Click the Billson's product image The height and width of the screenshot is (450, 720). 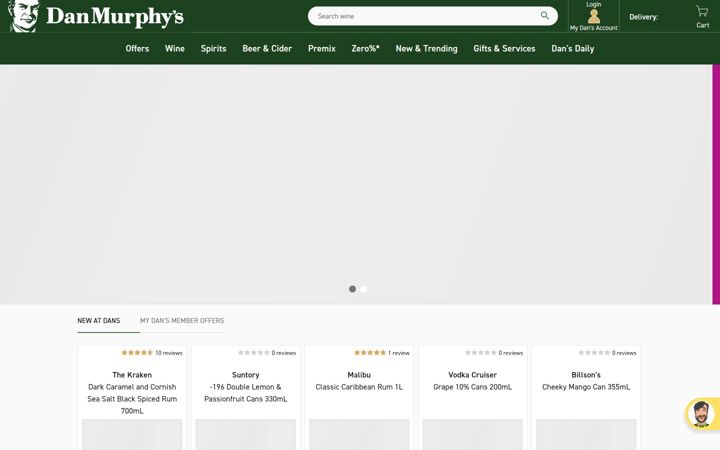pyautogui.click(x=586, y=434)
